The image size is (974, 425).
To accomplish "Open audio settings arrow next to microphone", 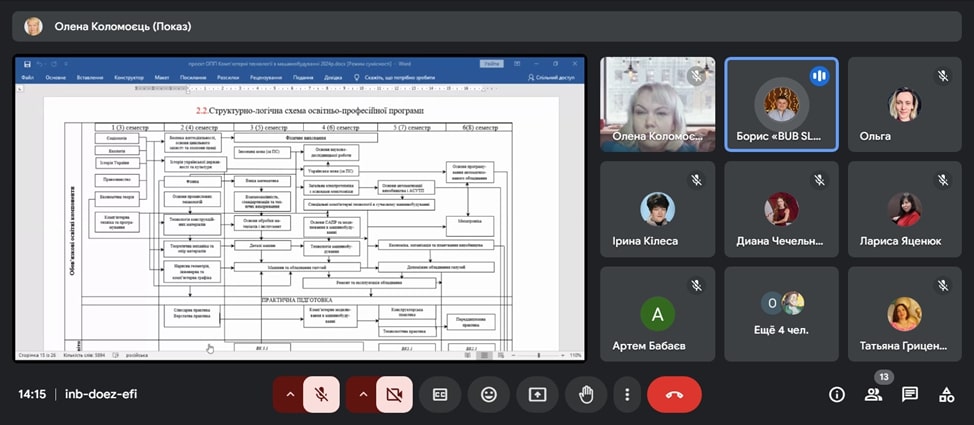I will click(289, 395).
